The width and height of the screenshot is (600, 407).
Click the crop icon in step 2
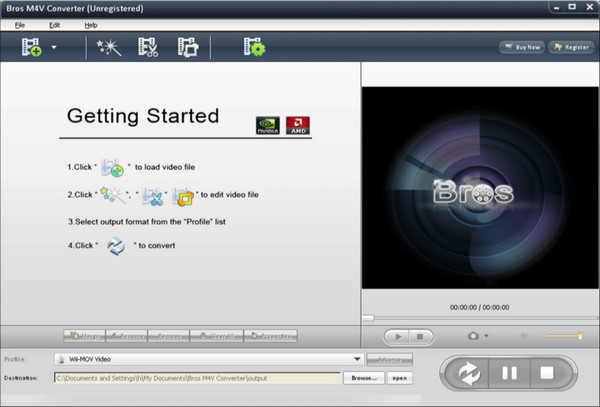pyautogui.click(x=183, y=196)
